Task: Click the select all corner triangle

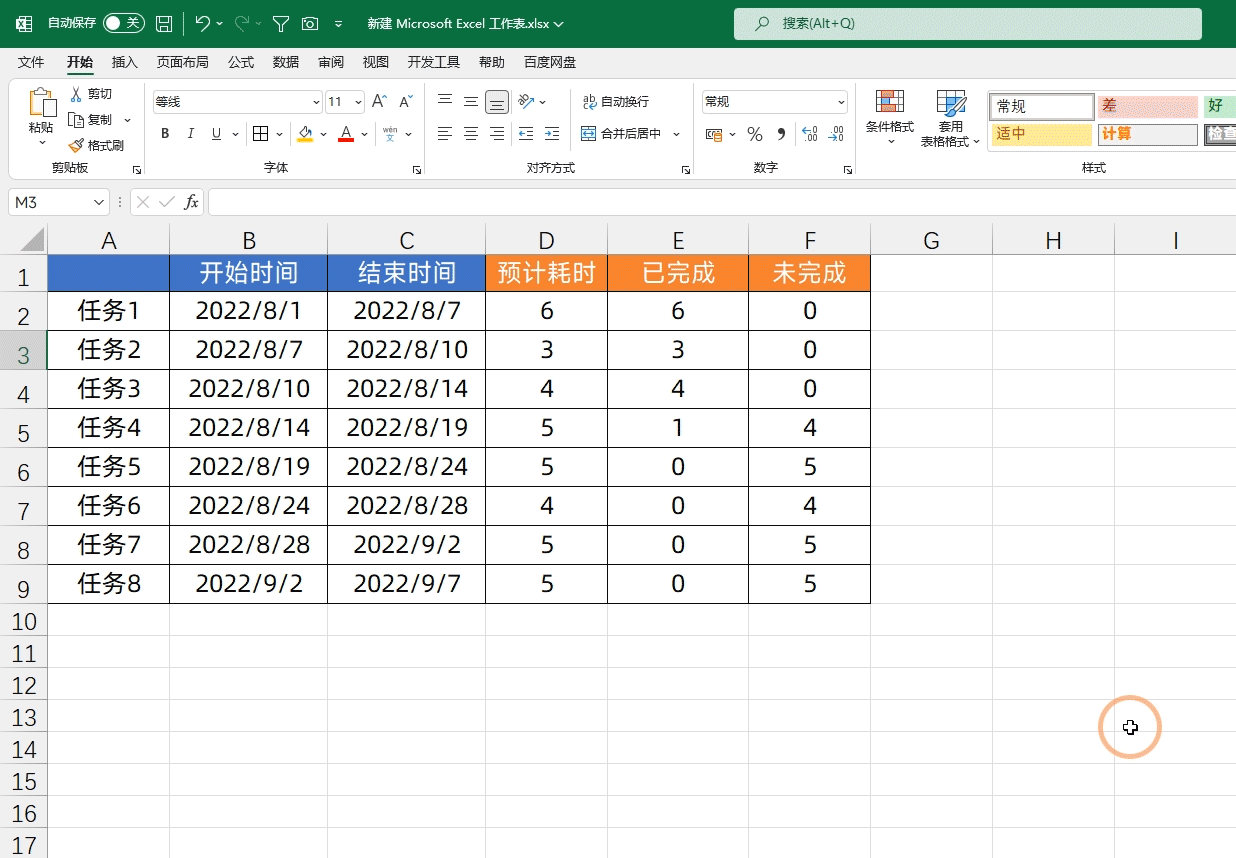Action: click(32, 240)
